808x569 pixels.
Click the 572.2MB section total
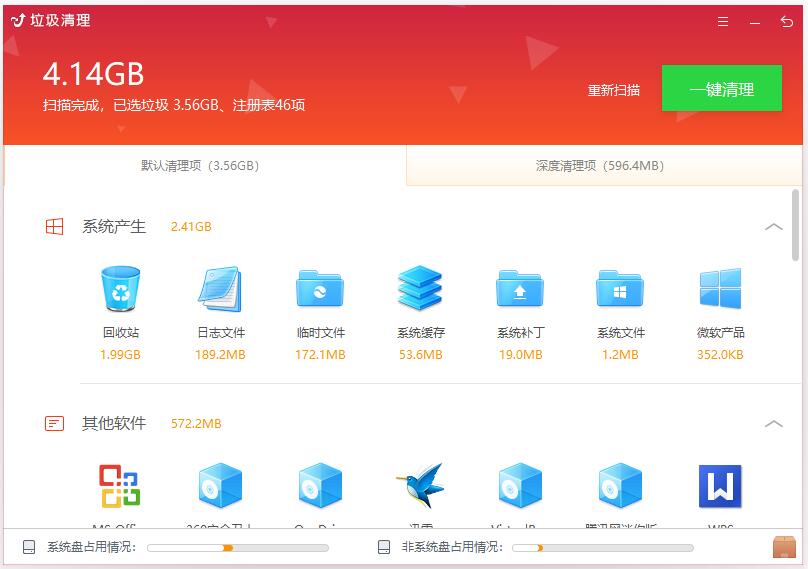coord(196,424)
